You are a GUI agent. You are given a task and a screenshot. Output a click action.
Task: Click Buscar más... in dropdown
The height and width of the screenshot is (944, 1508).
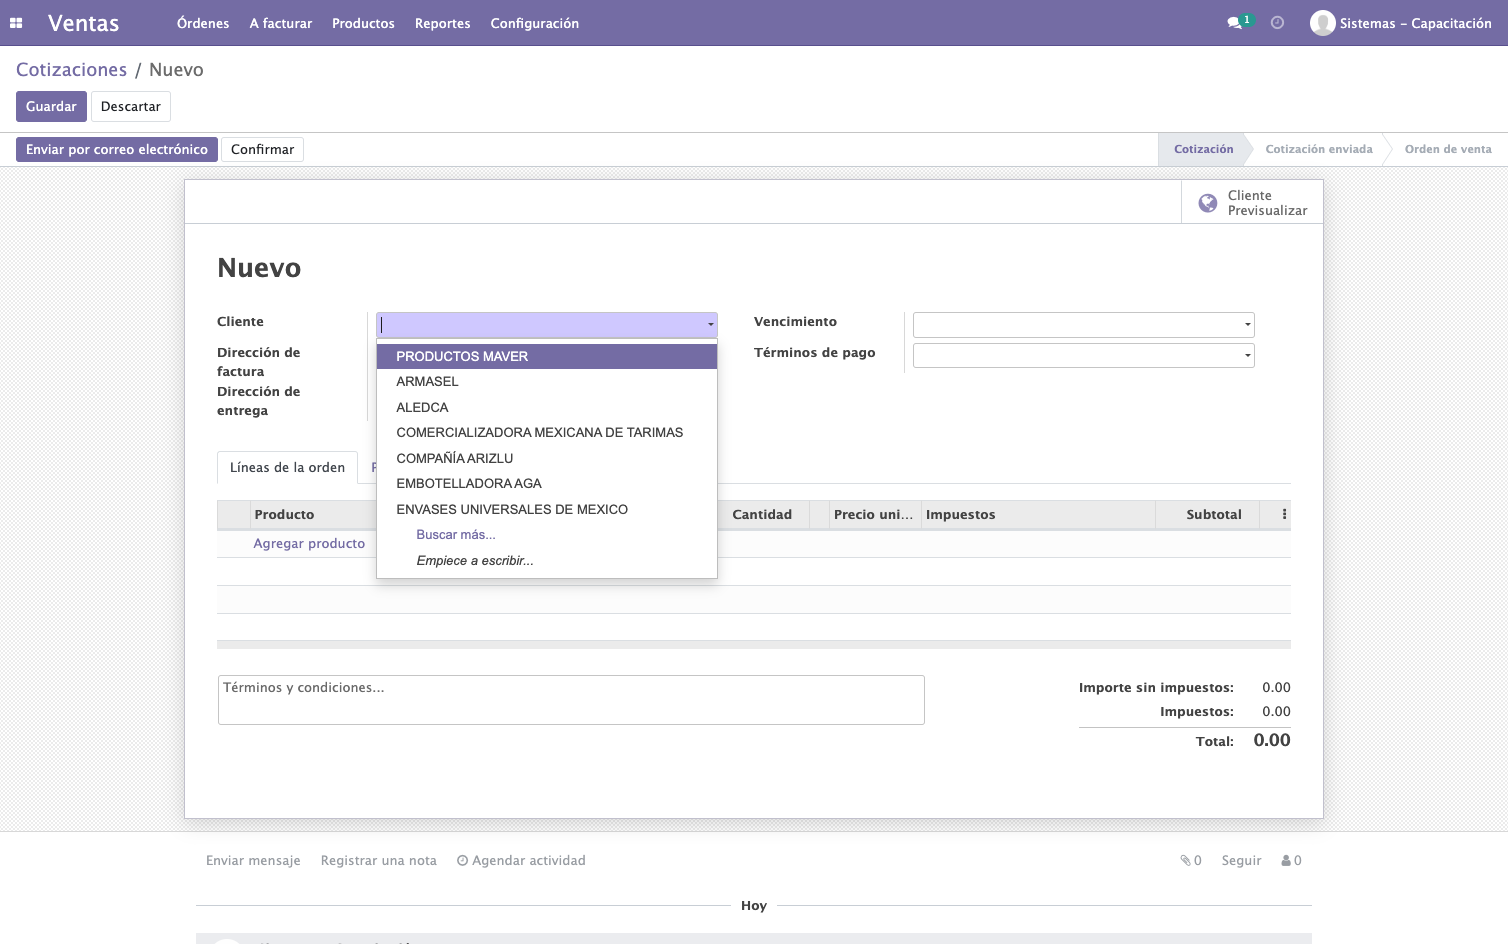pos(547,534)
